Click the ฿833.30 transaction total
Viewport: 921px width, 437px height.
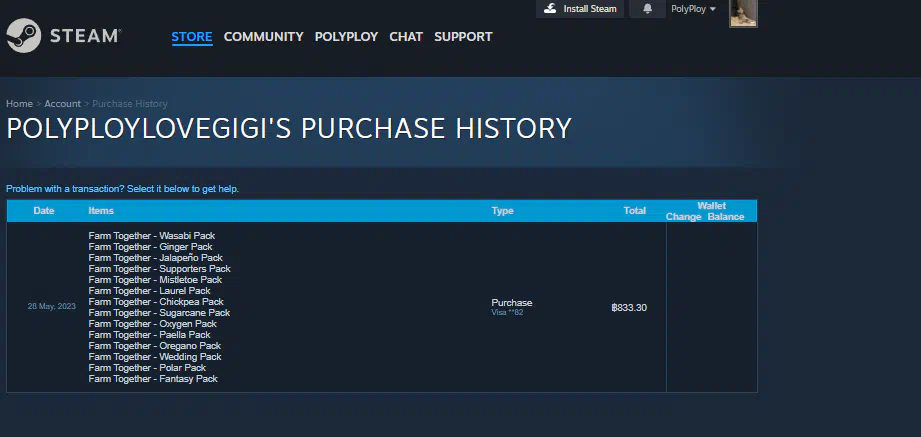[x=629, y=307]
